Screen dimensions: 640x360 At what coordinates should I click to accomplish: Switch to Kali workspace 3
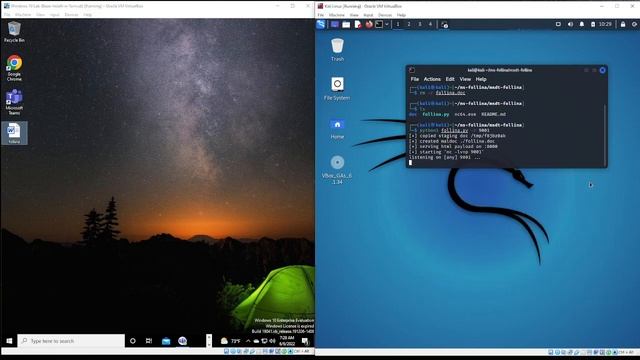[x=420, y=24]
